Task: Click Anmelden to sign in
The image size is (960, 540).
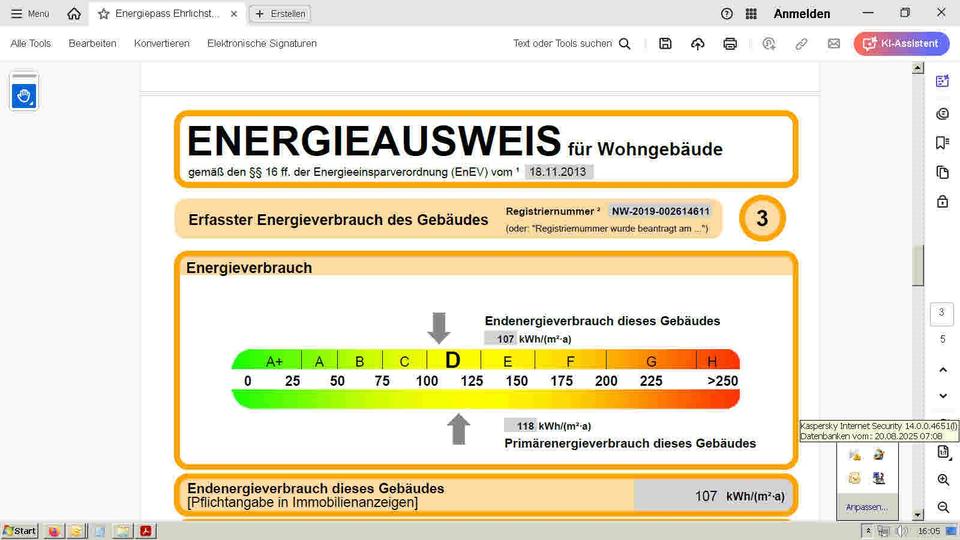Action: [802, 14]
